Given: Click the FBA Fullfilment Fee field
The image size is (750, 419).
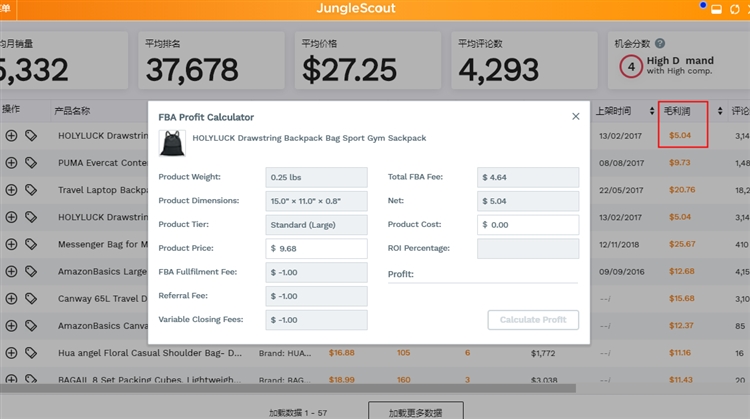Looking at the screenshot, I should (x=316, y=272).
